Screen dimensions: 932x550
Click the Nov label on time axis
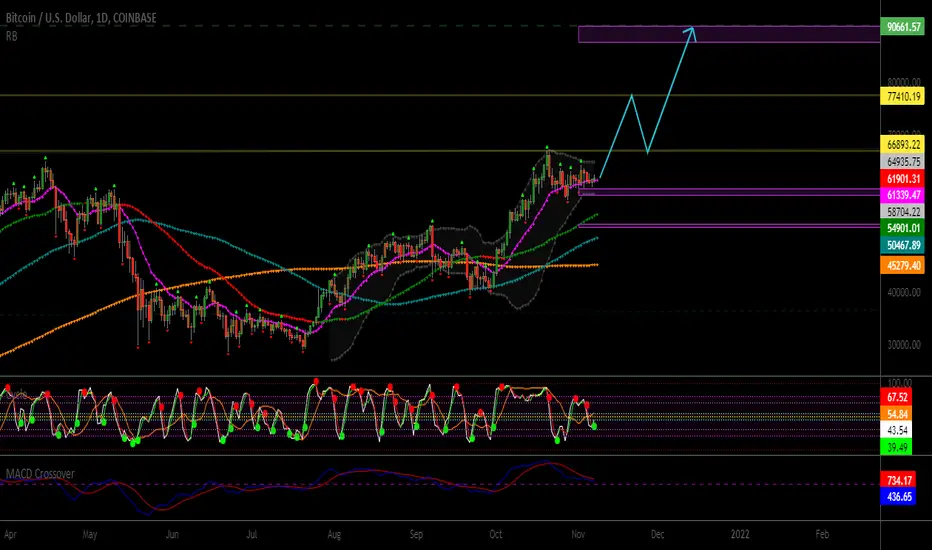pos(578,534)
